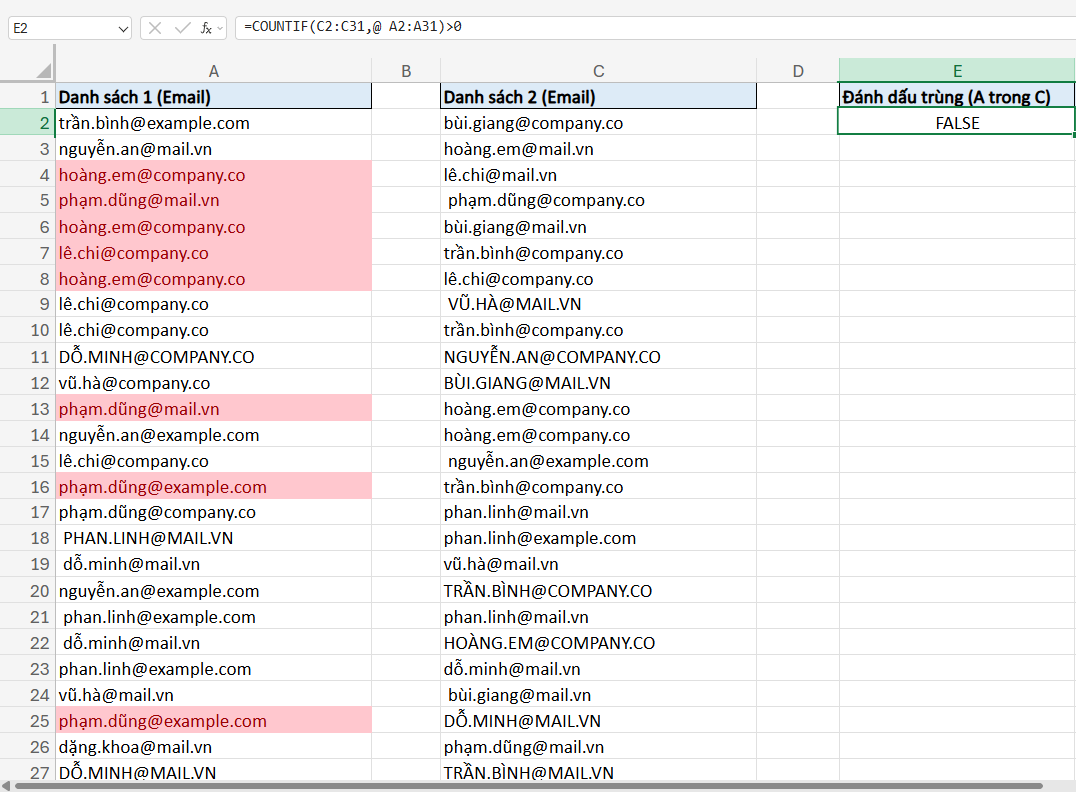Click the Enter checkmark icon in formula bar

point(181,28)
